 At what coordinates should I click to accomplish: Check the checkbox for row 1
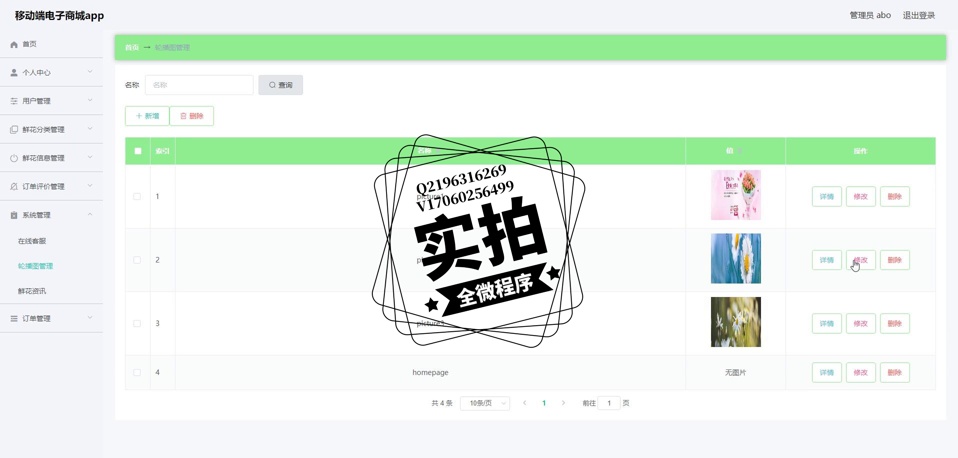pos(137,197)
